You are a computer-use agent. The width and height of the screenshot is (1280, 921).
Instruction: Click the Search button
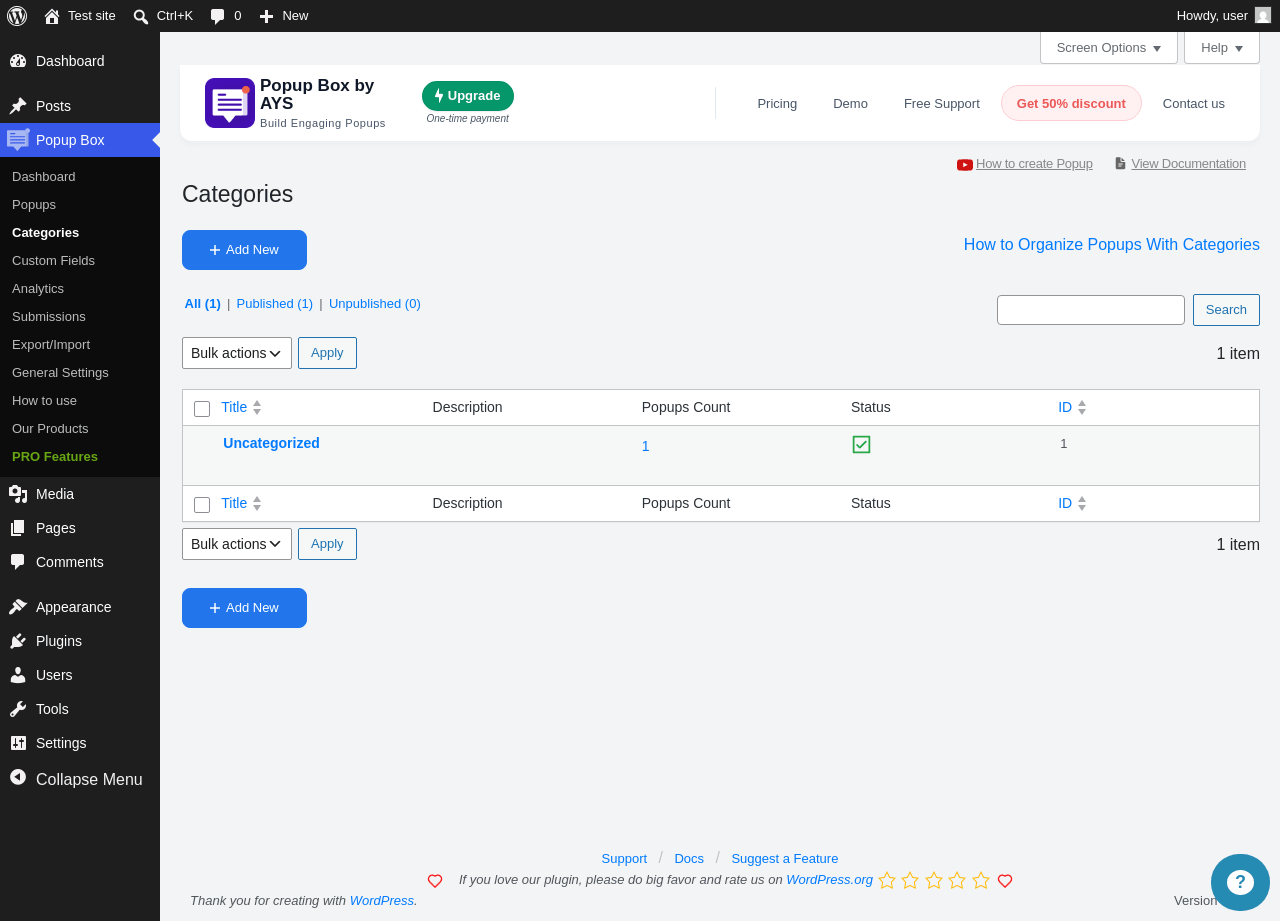pos(1226,310)
